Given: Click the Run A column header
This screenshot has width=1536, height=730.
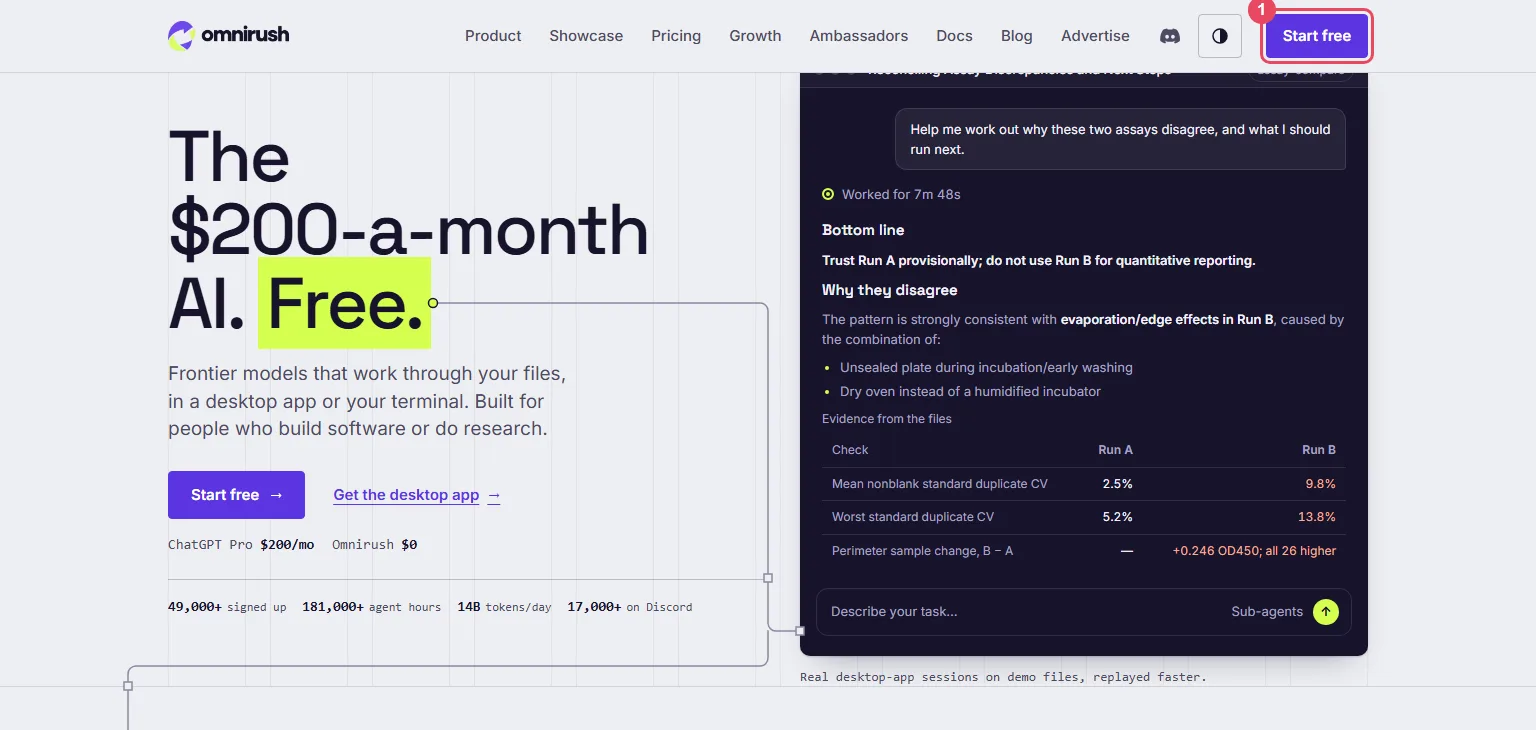Looking at the screenshot, I should (x=1115, y=450).
